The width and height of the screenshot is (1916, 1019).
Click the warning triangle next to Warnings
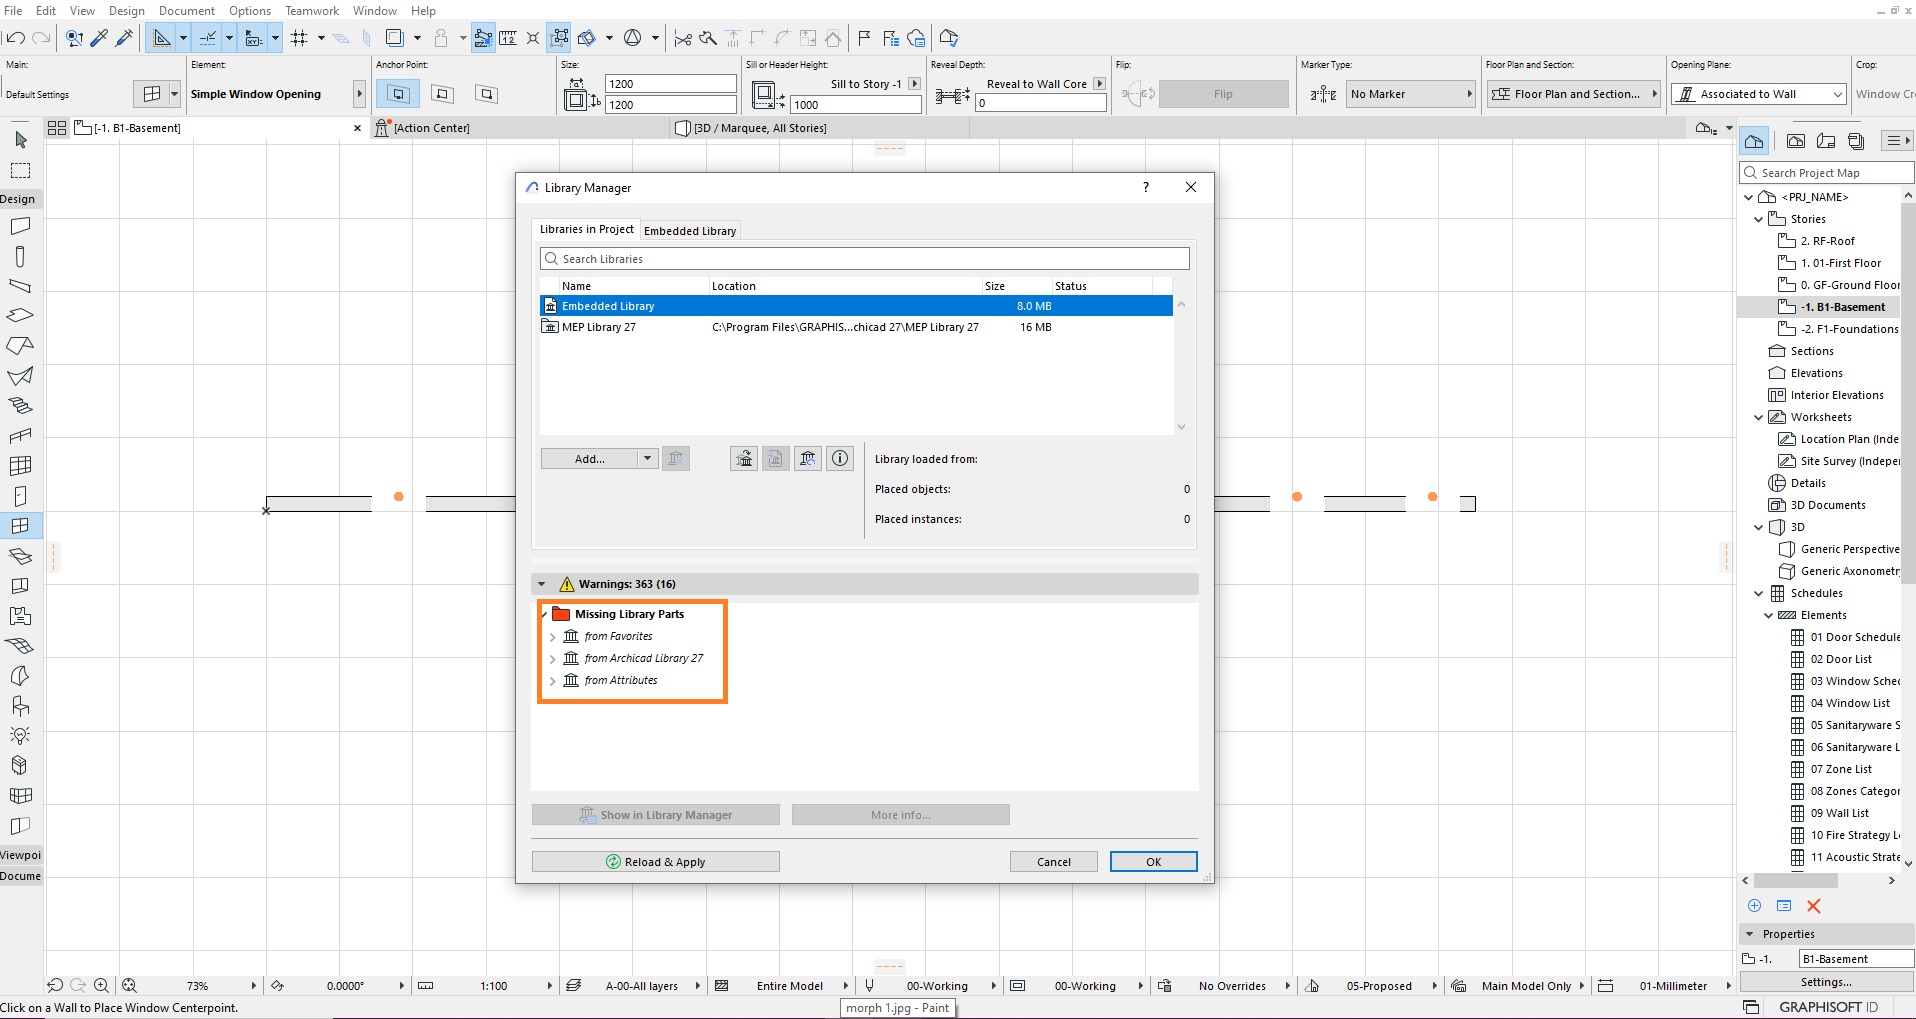pyautogui.click(x=567, y=584)
